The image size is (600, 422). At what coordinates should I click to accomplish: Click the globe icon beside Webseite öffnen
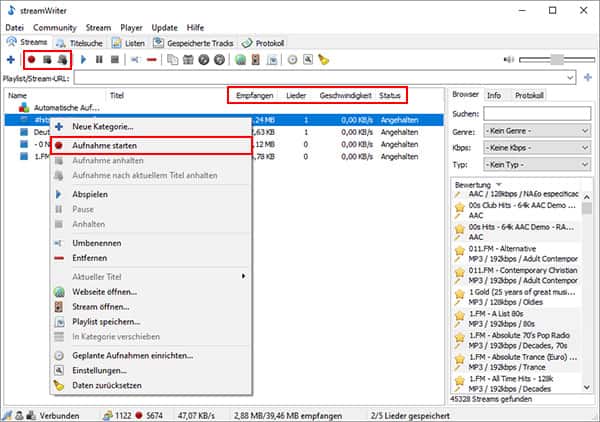(59, 292)
